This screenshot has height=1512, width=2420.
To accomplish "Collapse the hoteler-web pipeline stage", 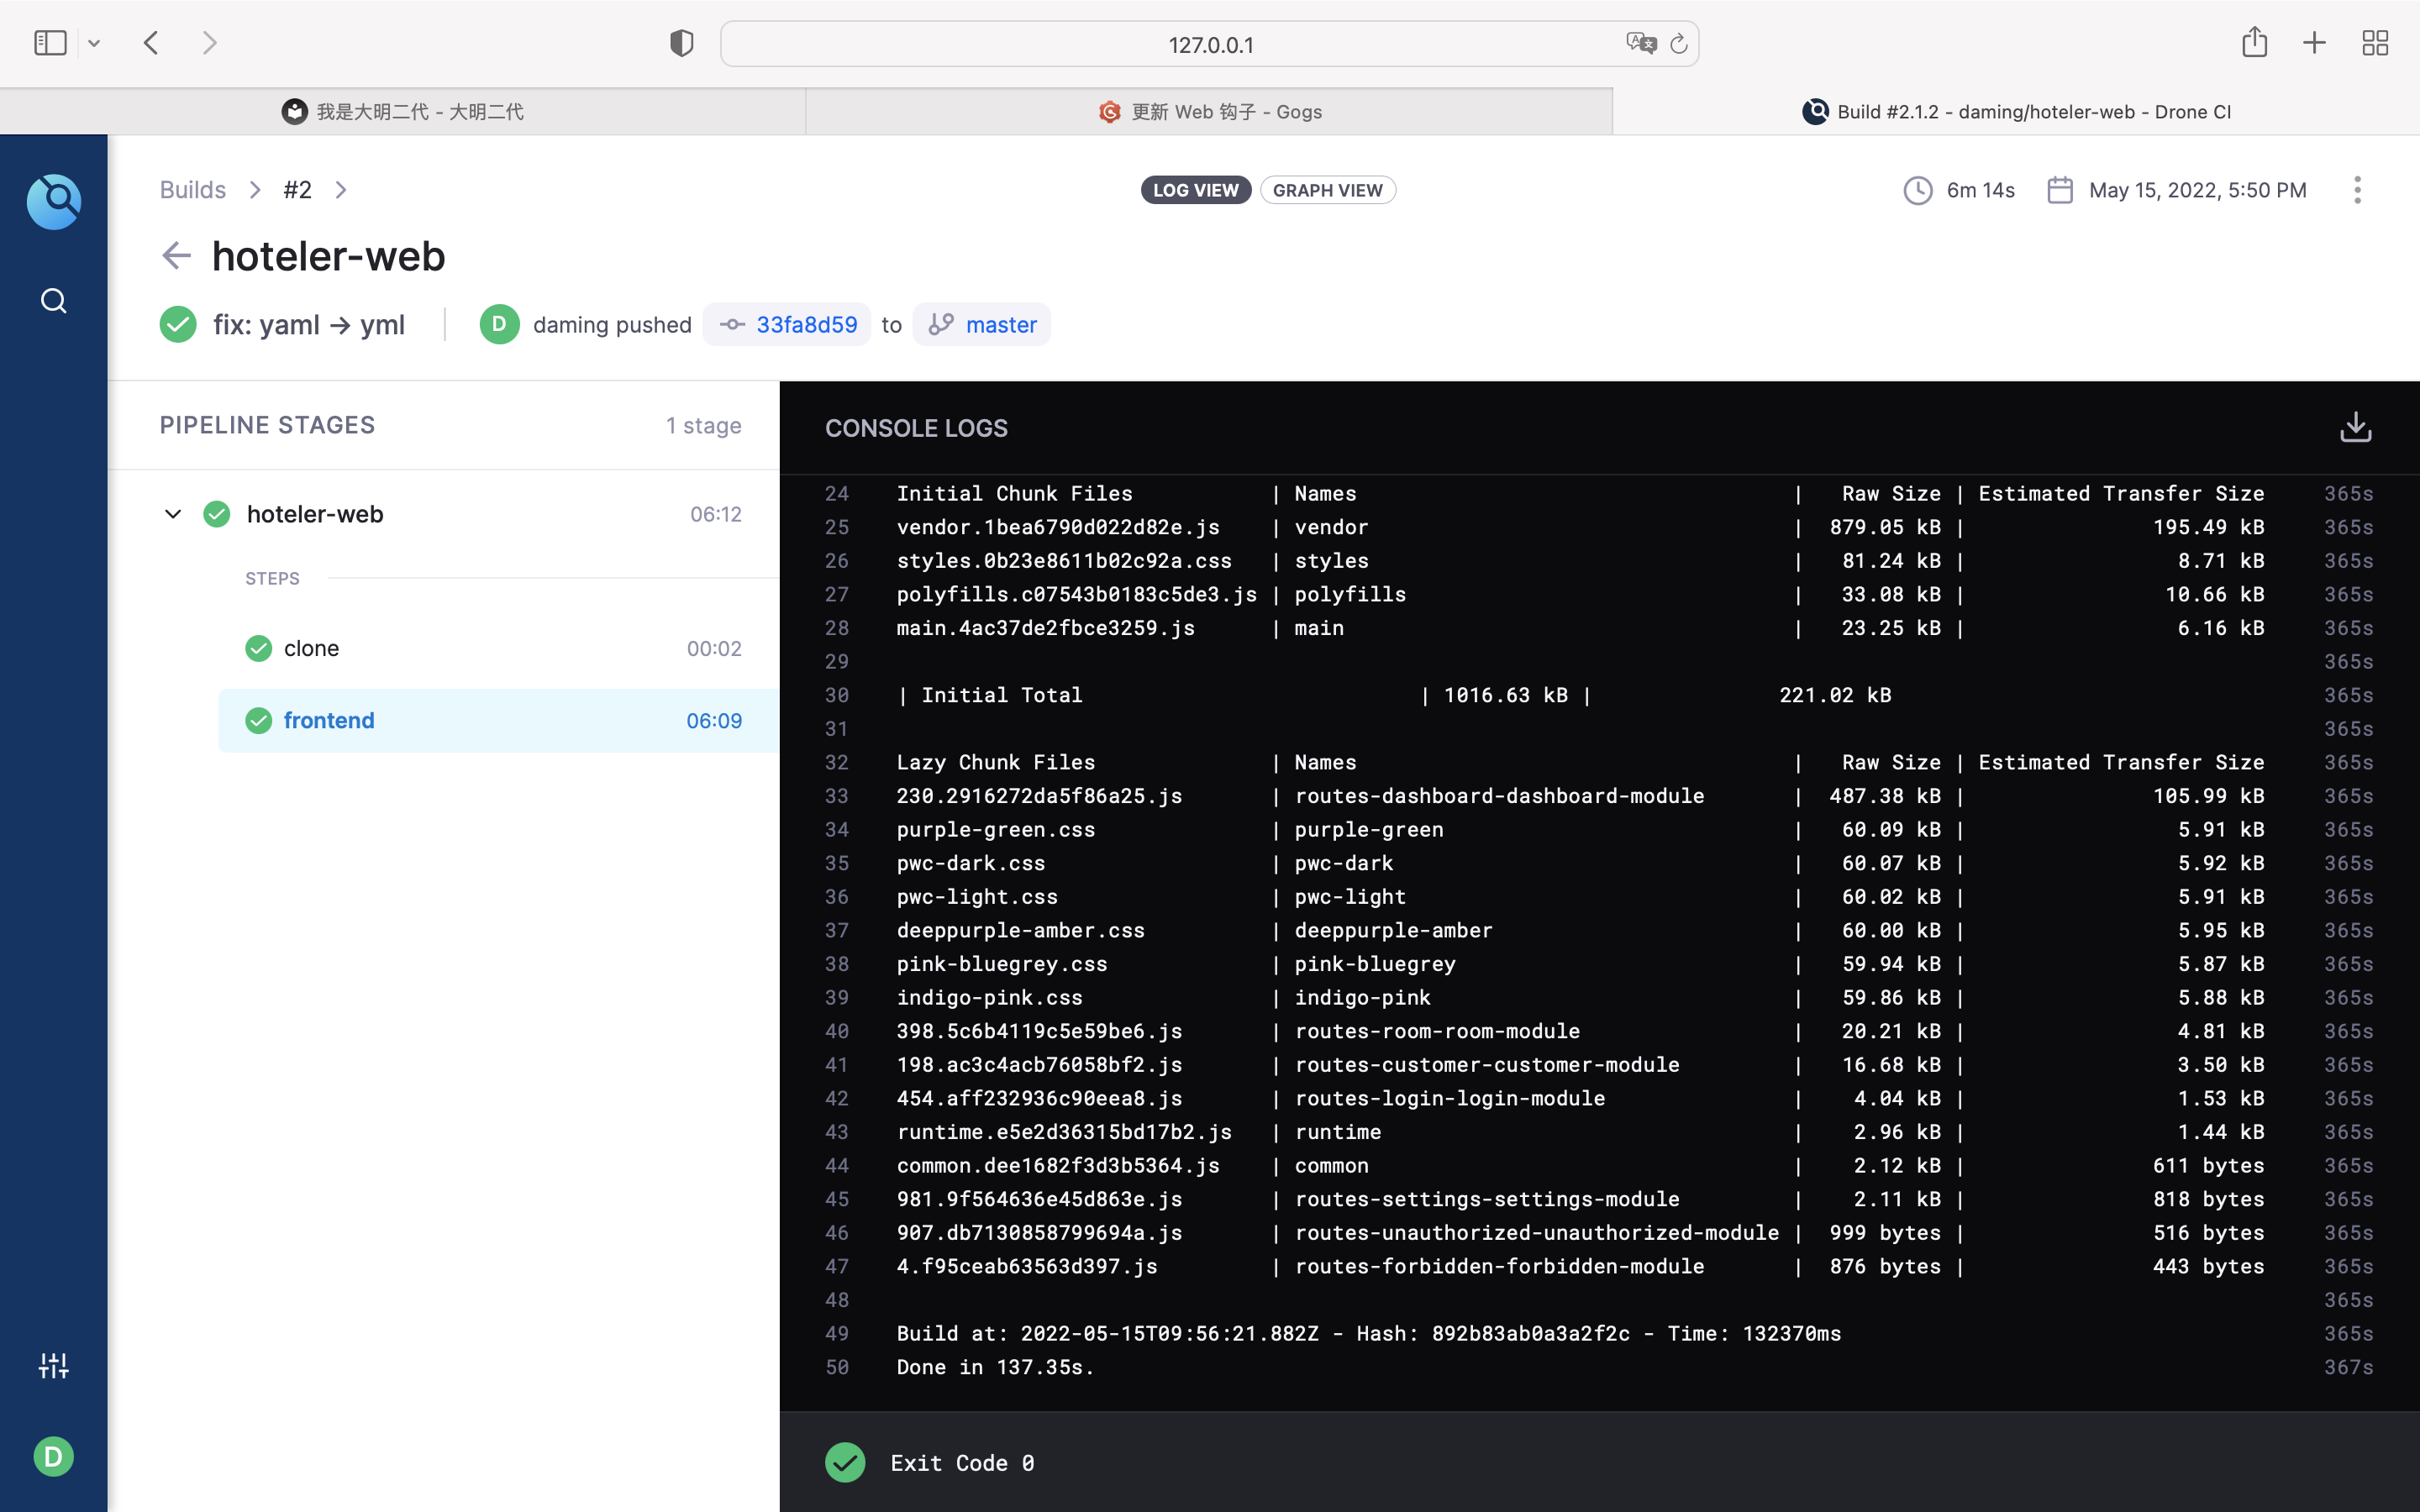I will click(x=173, y=514).
